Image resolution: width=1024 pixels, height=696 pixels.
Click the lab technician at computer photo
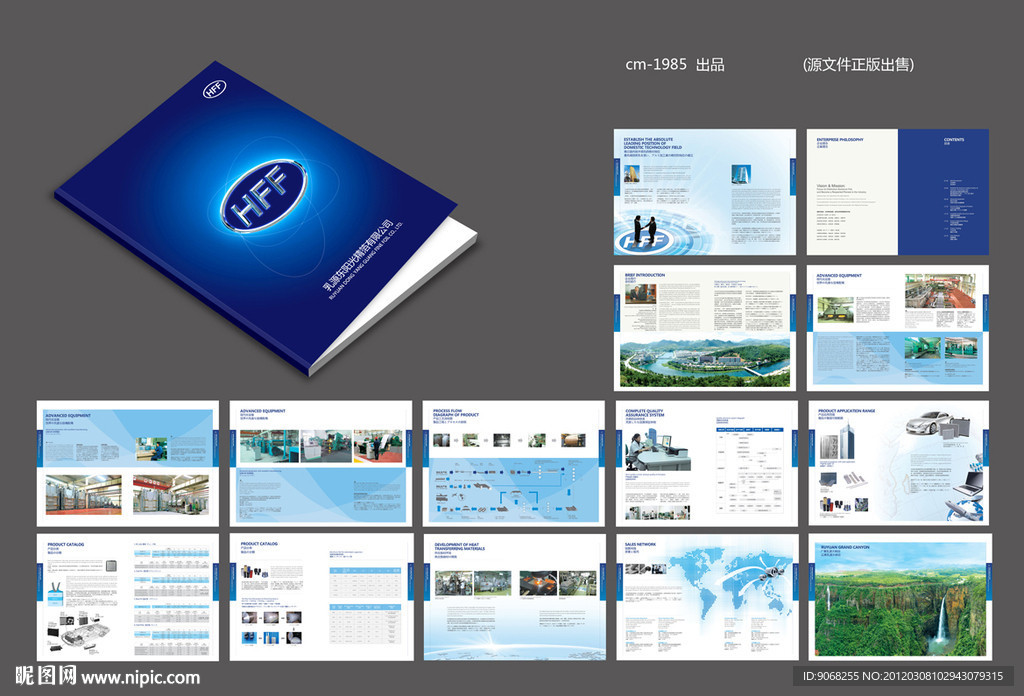coord(657,451)
